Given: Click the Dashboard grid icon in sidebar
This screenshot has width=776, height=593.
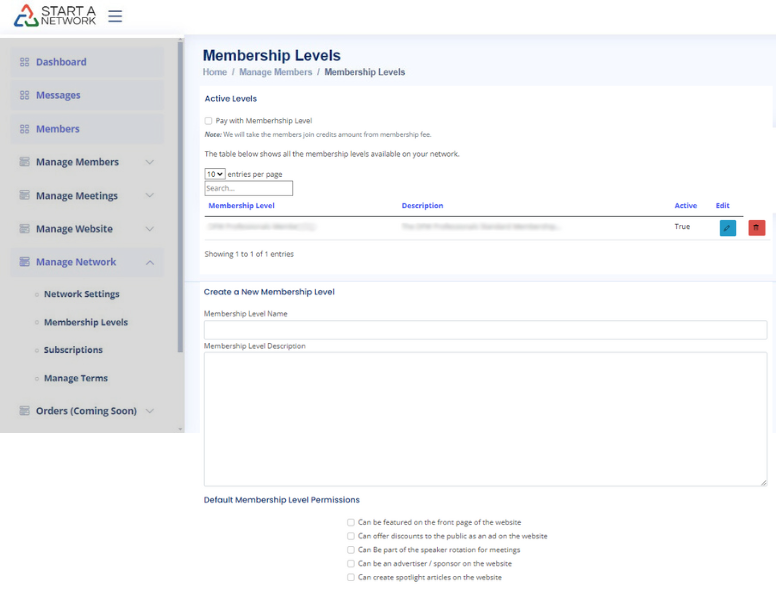Looking at the screenshot, I should 25,62.
